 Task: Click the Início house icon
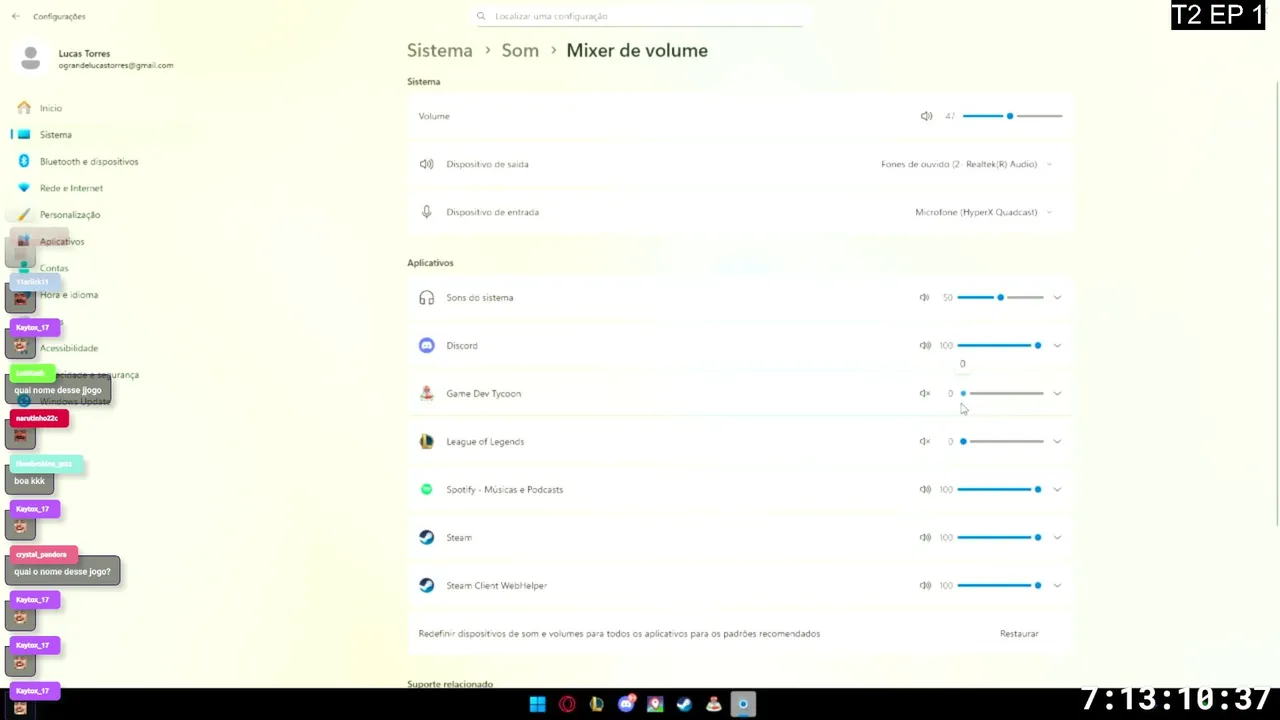(x=24, y=108)
